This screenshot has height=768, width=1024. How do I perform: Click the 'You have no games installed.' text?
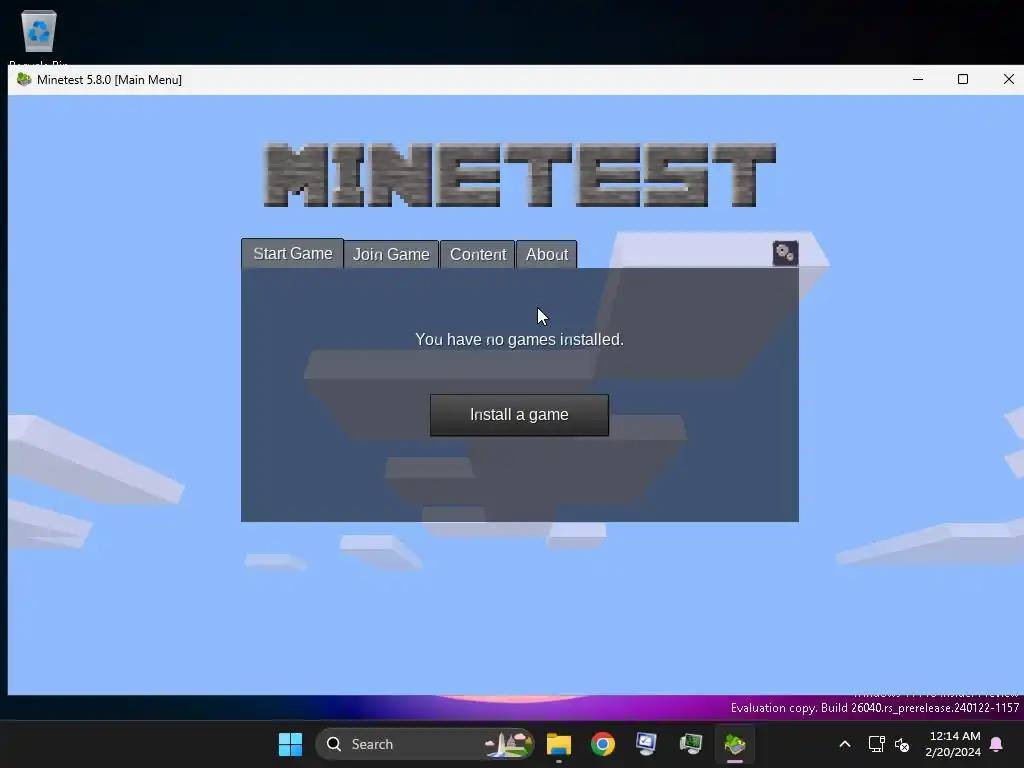click(x=519, y=340)
